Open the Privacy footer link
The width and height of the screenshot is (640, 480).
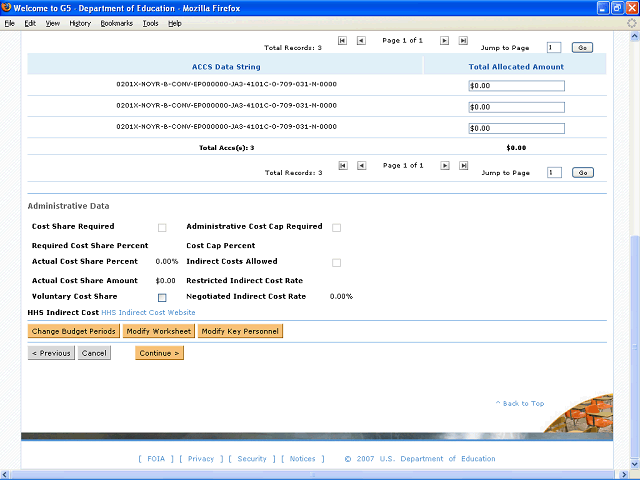click(201, 459)
